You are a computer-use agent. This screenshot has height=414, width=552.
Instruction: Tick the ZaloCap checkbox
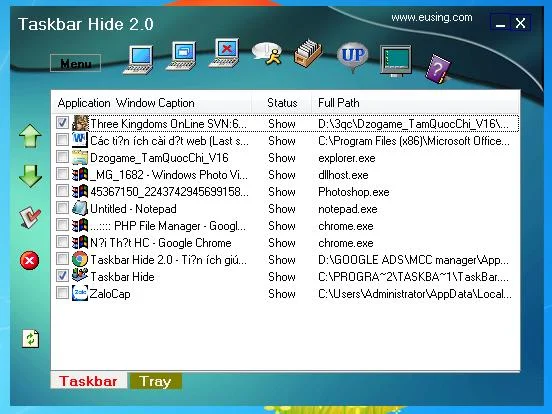coord(62,293)
